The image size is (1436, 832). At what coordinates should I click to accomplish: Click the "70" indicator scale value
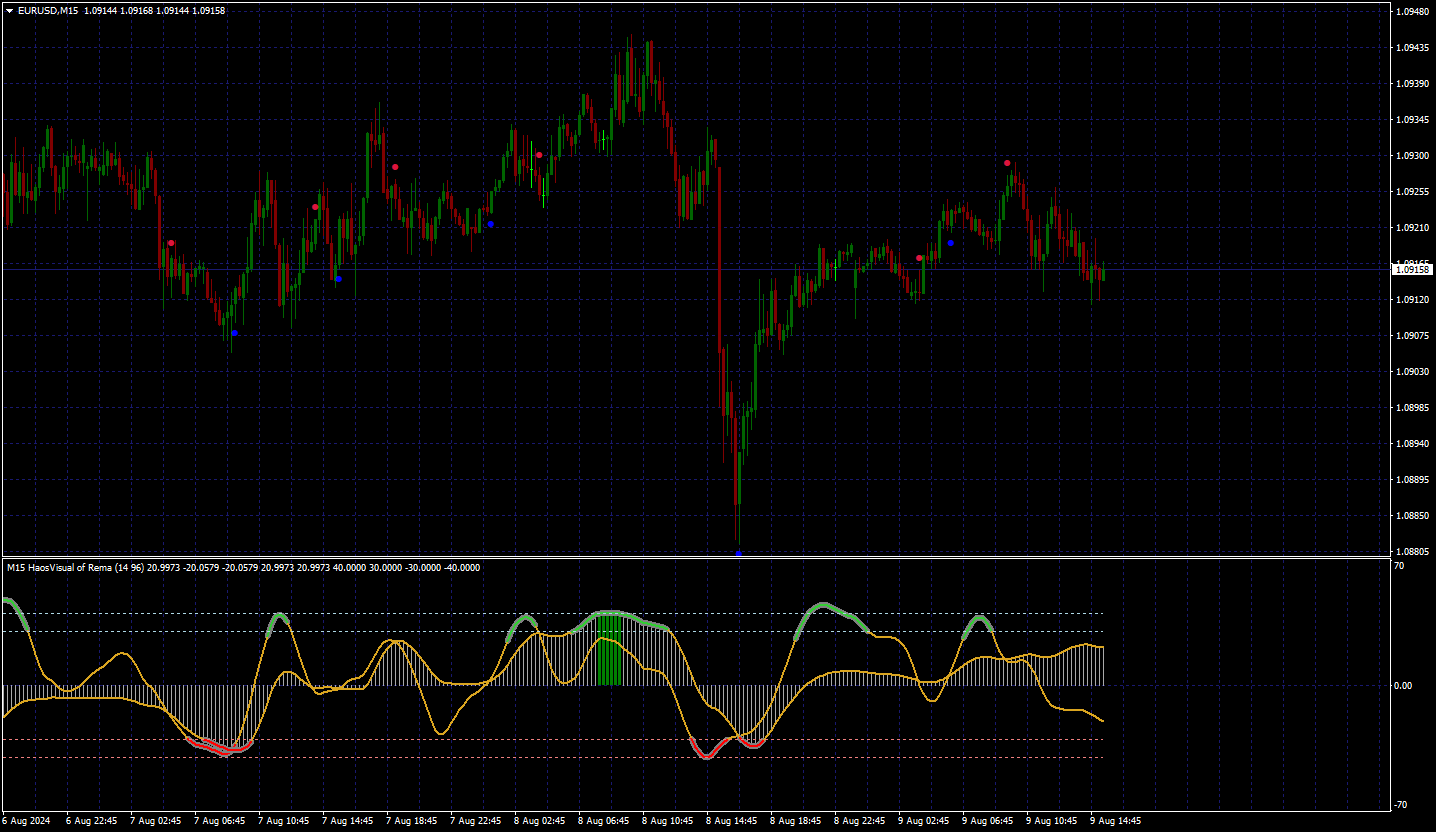(x=1399, y=566)
